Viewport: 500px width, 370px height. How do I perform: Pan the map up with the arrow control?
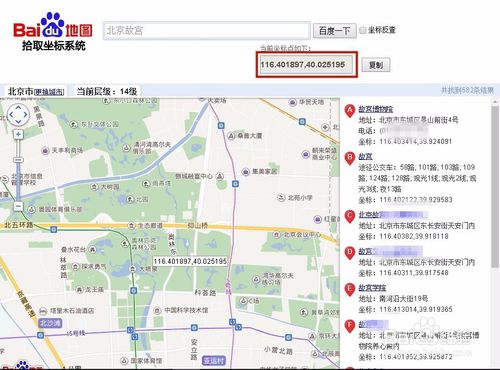(x=18, y=107)
